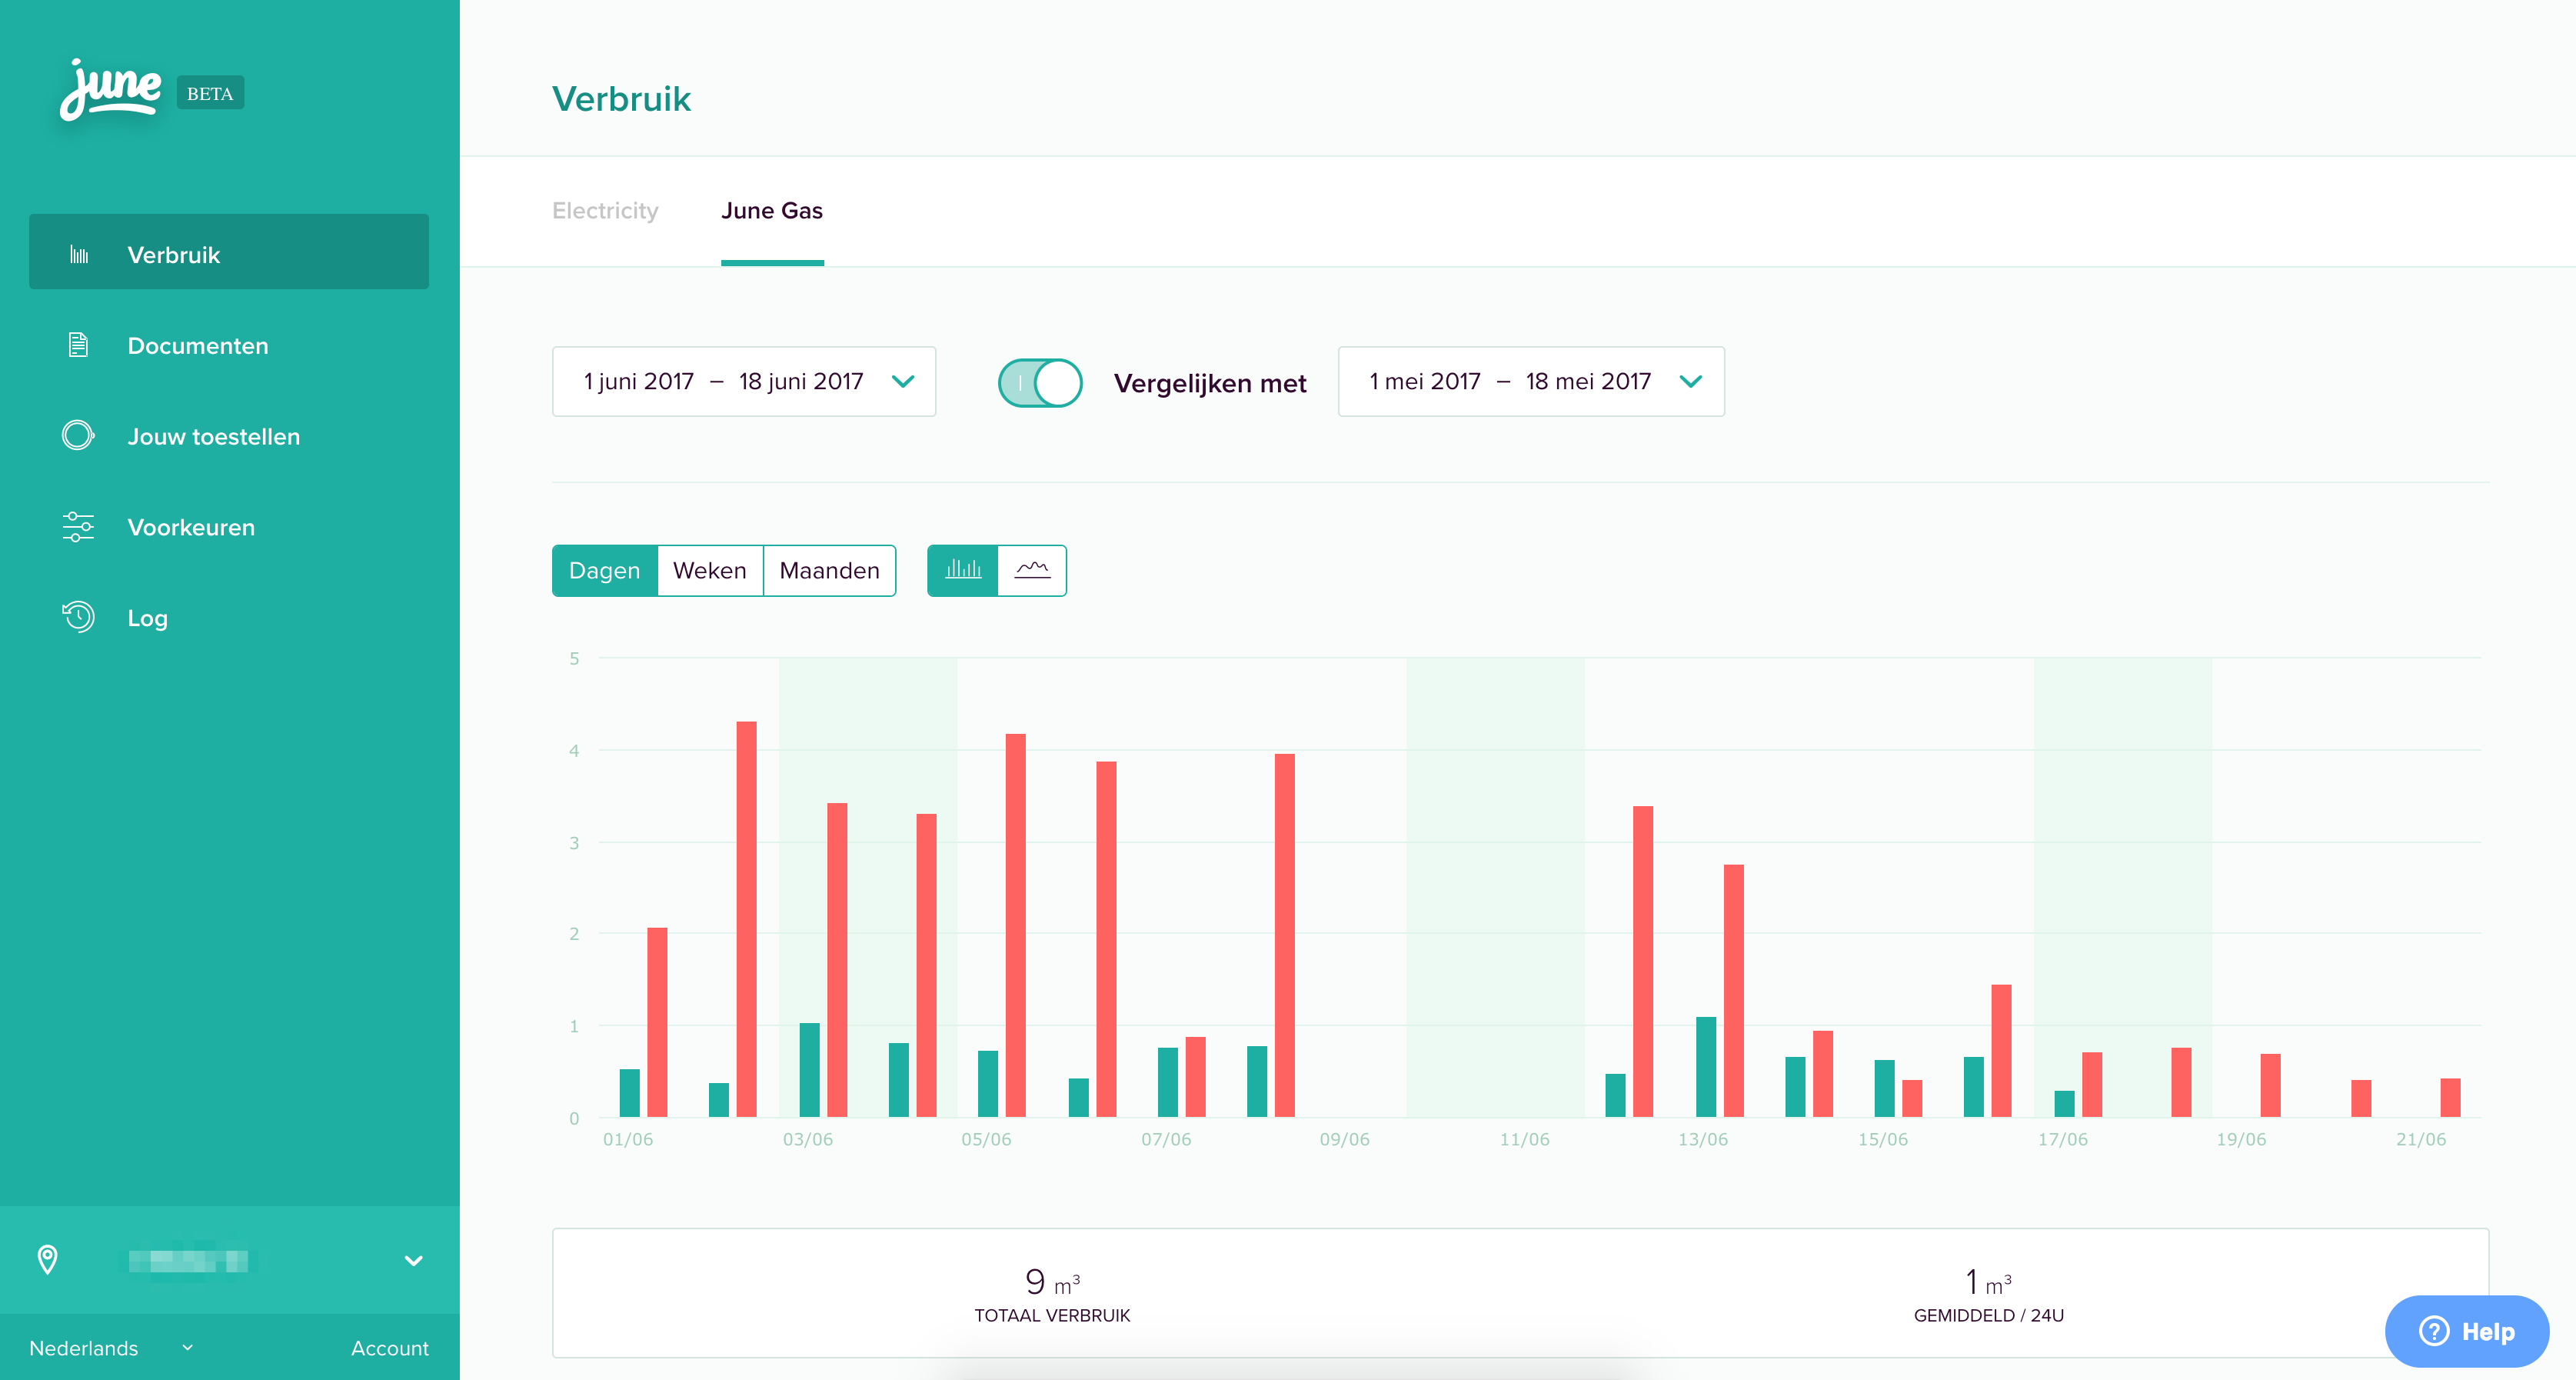Switch to line chart view icon
The height and width of the screenshot is (1380, 2576).
pyautogui.click(x=1032, y=570)
